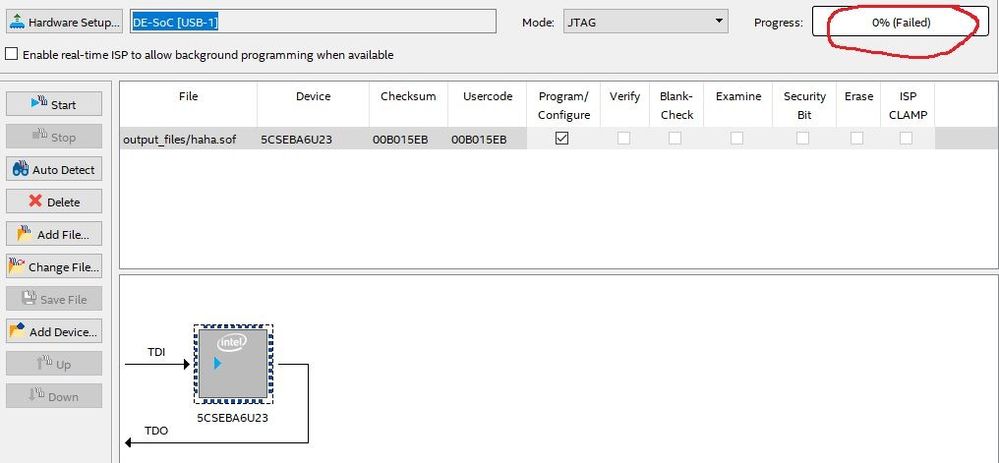
Task: Start programming with the Start button
Action: (54, 104)
